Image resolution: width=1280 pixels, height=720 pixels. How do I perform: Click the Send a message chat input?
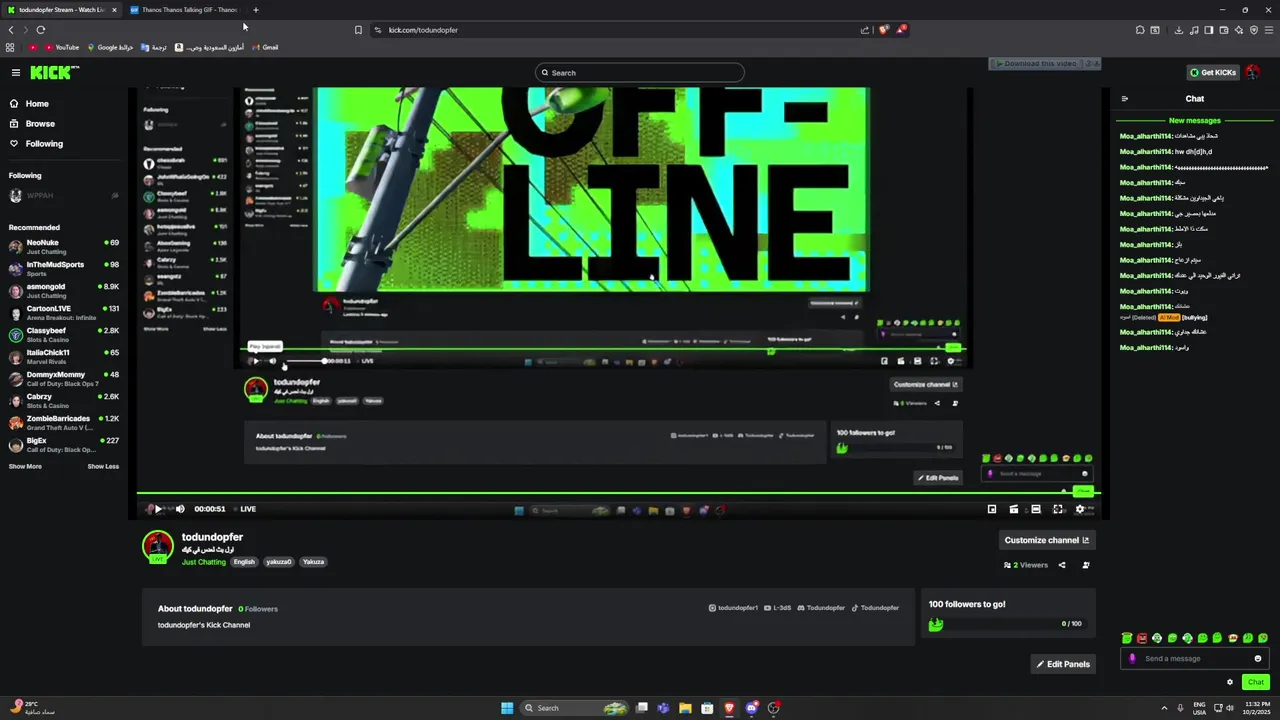click(1194, 658)
